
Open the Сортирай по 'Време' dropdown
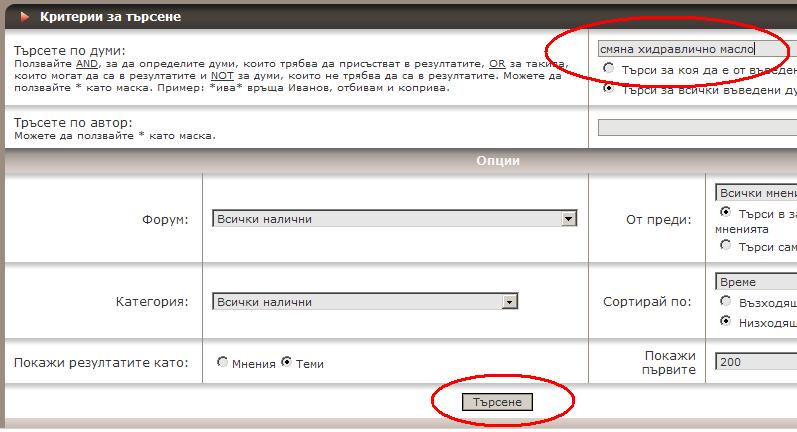[756, 282]
